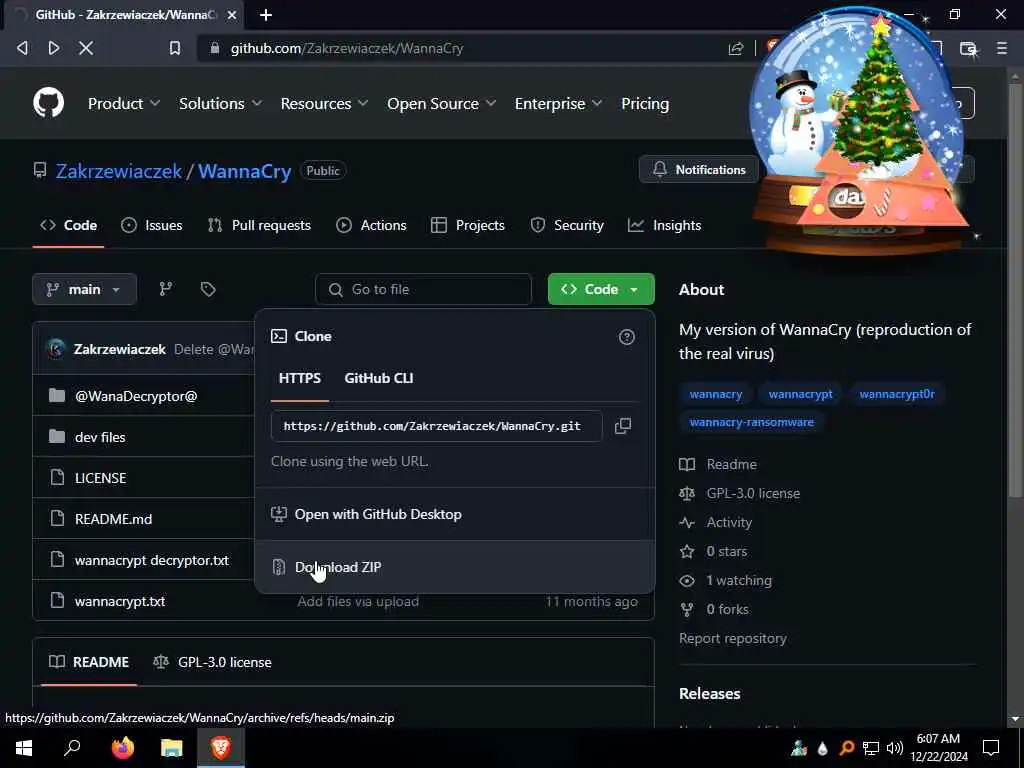Viewport: 1024px width, 768px height.
Task: Expand the Product menu
Action: tap(123, 103)
